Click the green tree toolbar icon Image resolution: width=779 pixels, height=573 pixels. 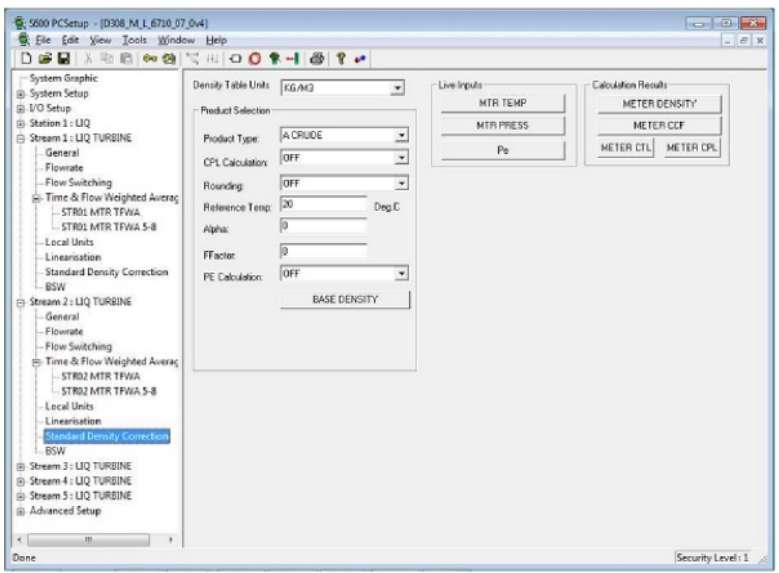[x=274, y=59]
